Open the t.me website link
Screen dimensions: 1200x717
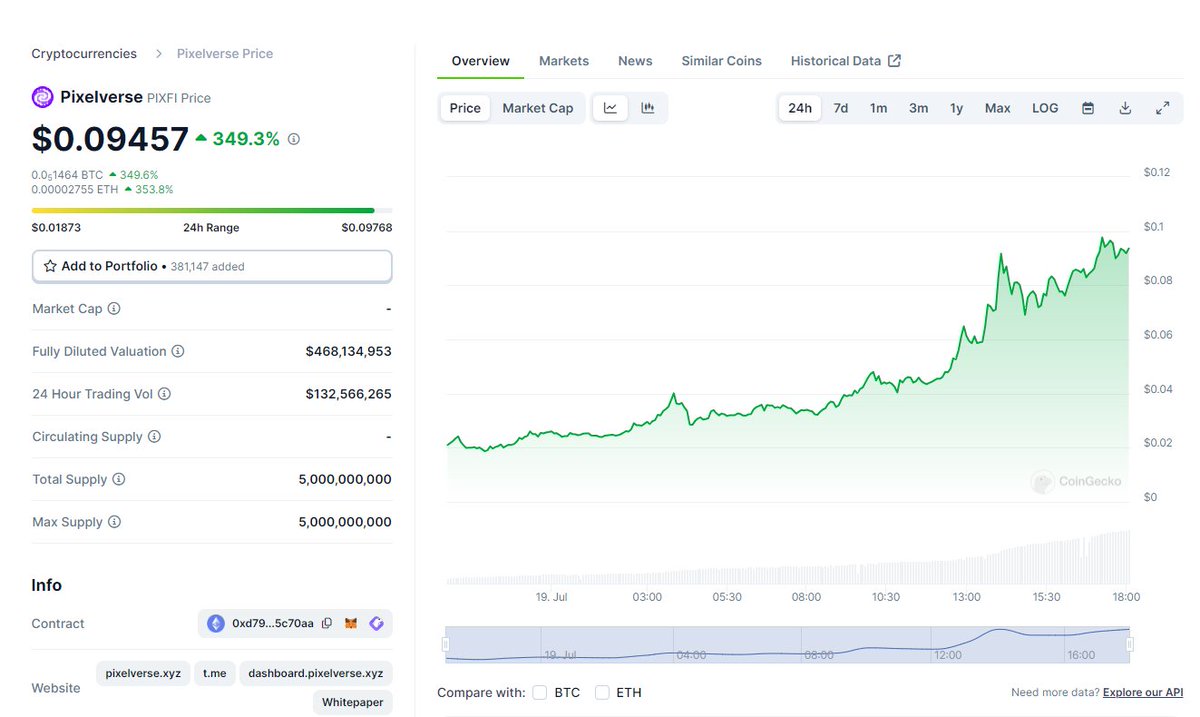tap(215, 673)
